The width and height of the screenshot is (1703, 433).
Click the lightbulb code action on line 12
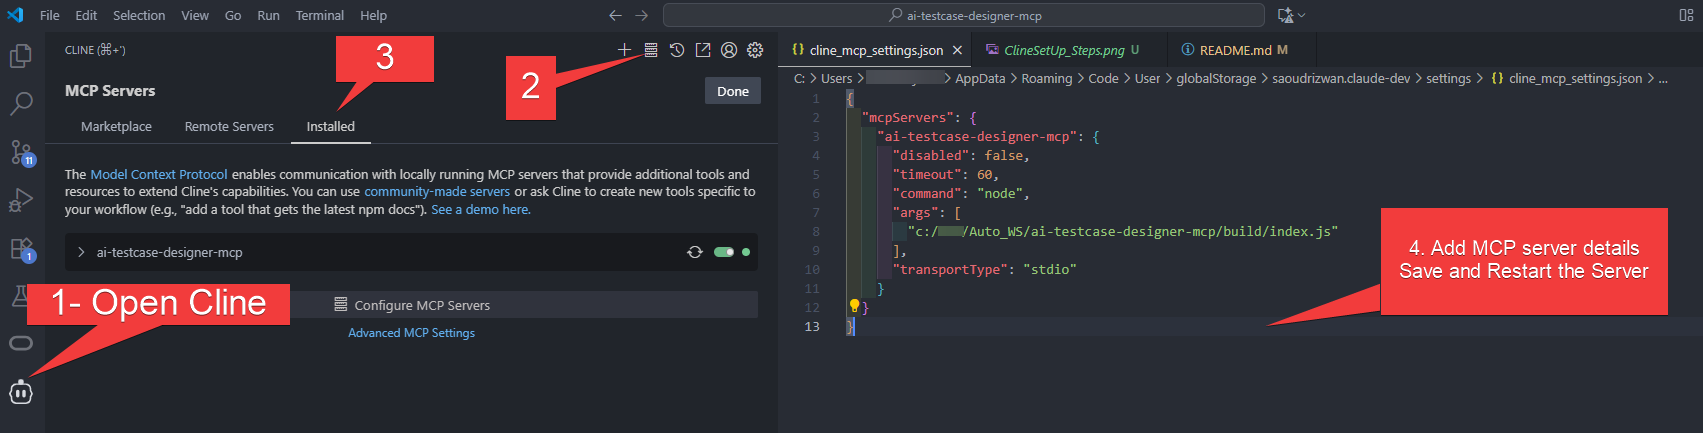click(x=854, y=306)
